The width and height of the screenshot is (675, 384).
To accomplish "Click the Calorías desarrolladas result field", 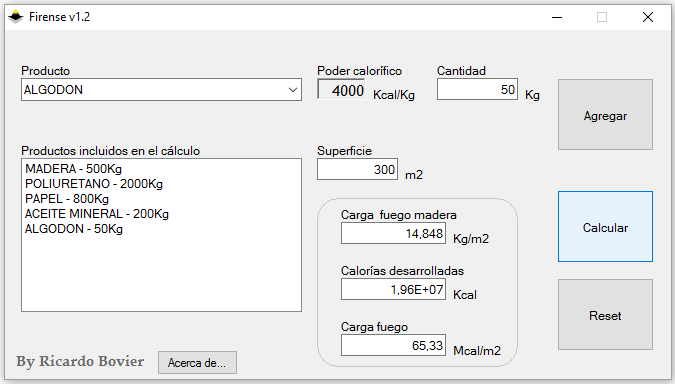I will (x=393, y=289).
